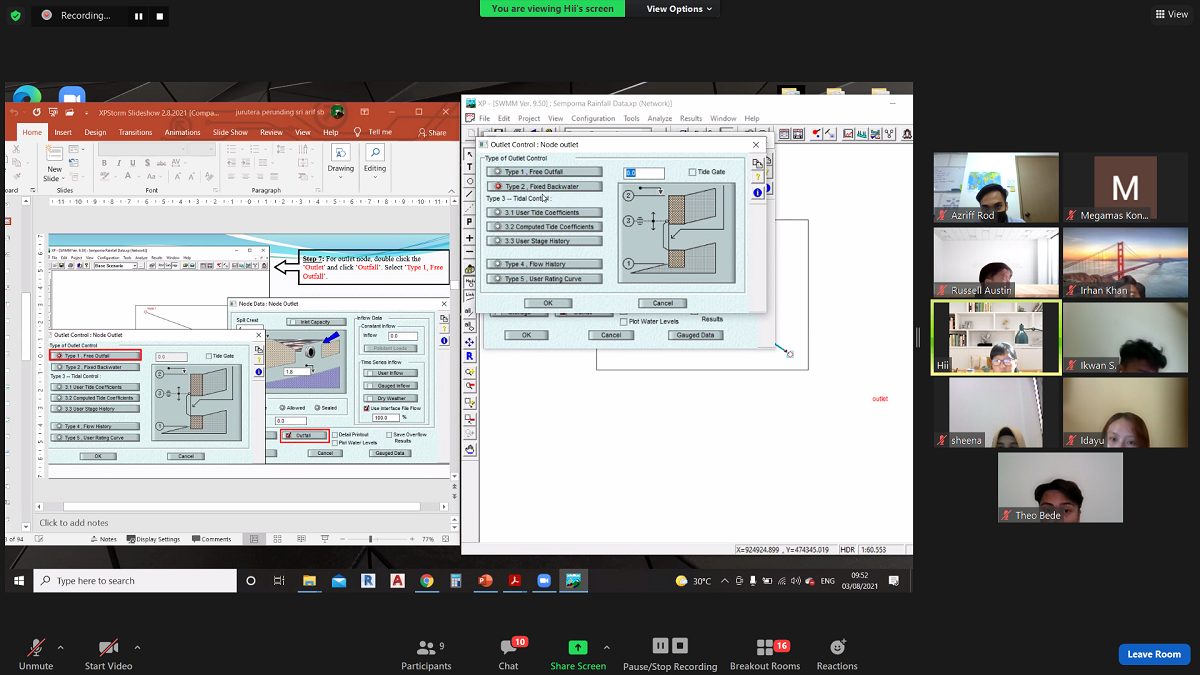Open File Explorer from the taskbar
Screen dimensions: 1200x675
pyautogui.click(x=310, y=581)
